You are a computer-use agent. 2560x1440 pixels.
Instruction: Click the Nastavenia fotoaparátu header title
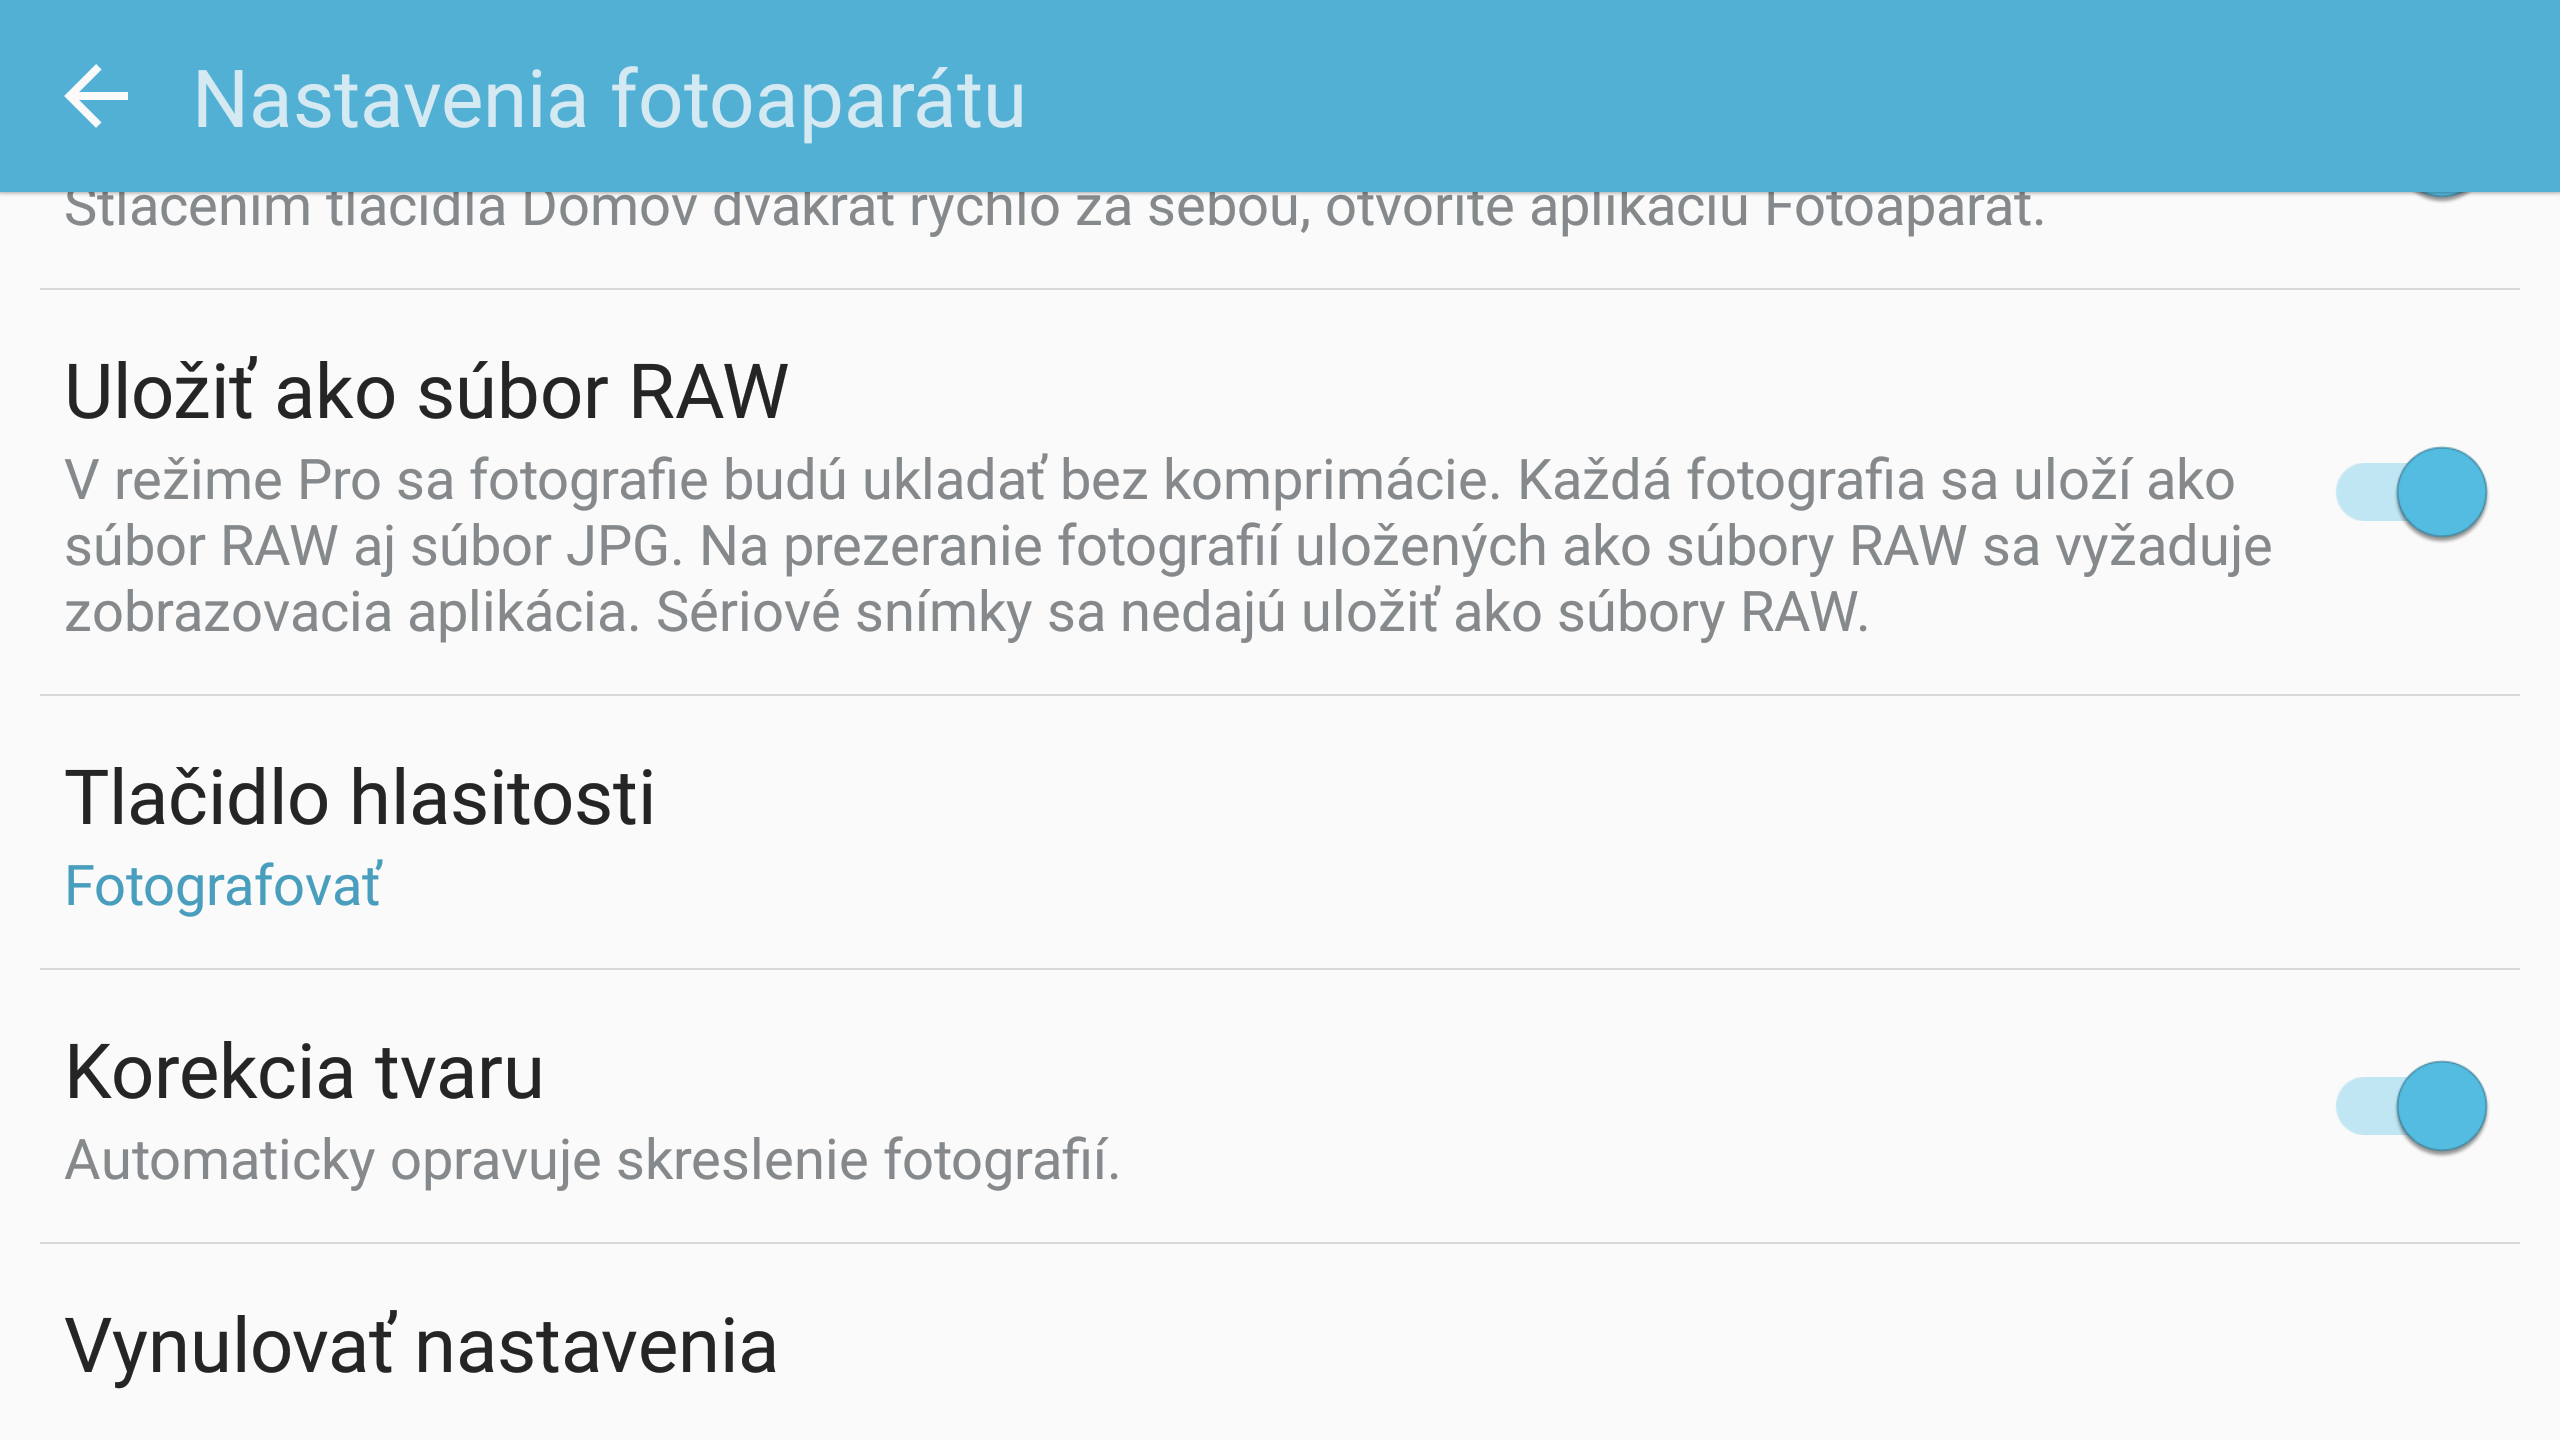pyautogui.click(x=609, y=99)
